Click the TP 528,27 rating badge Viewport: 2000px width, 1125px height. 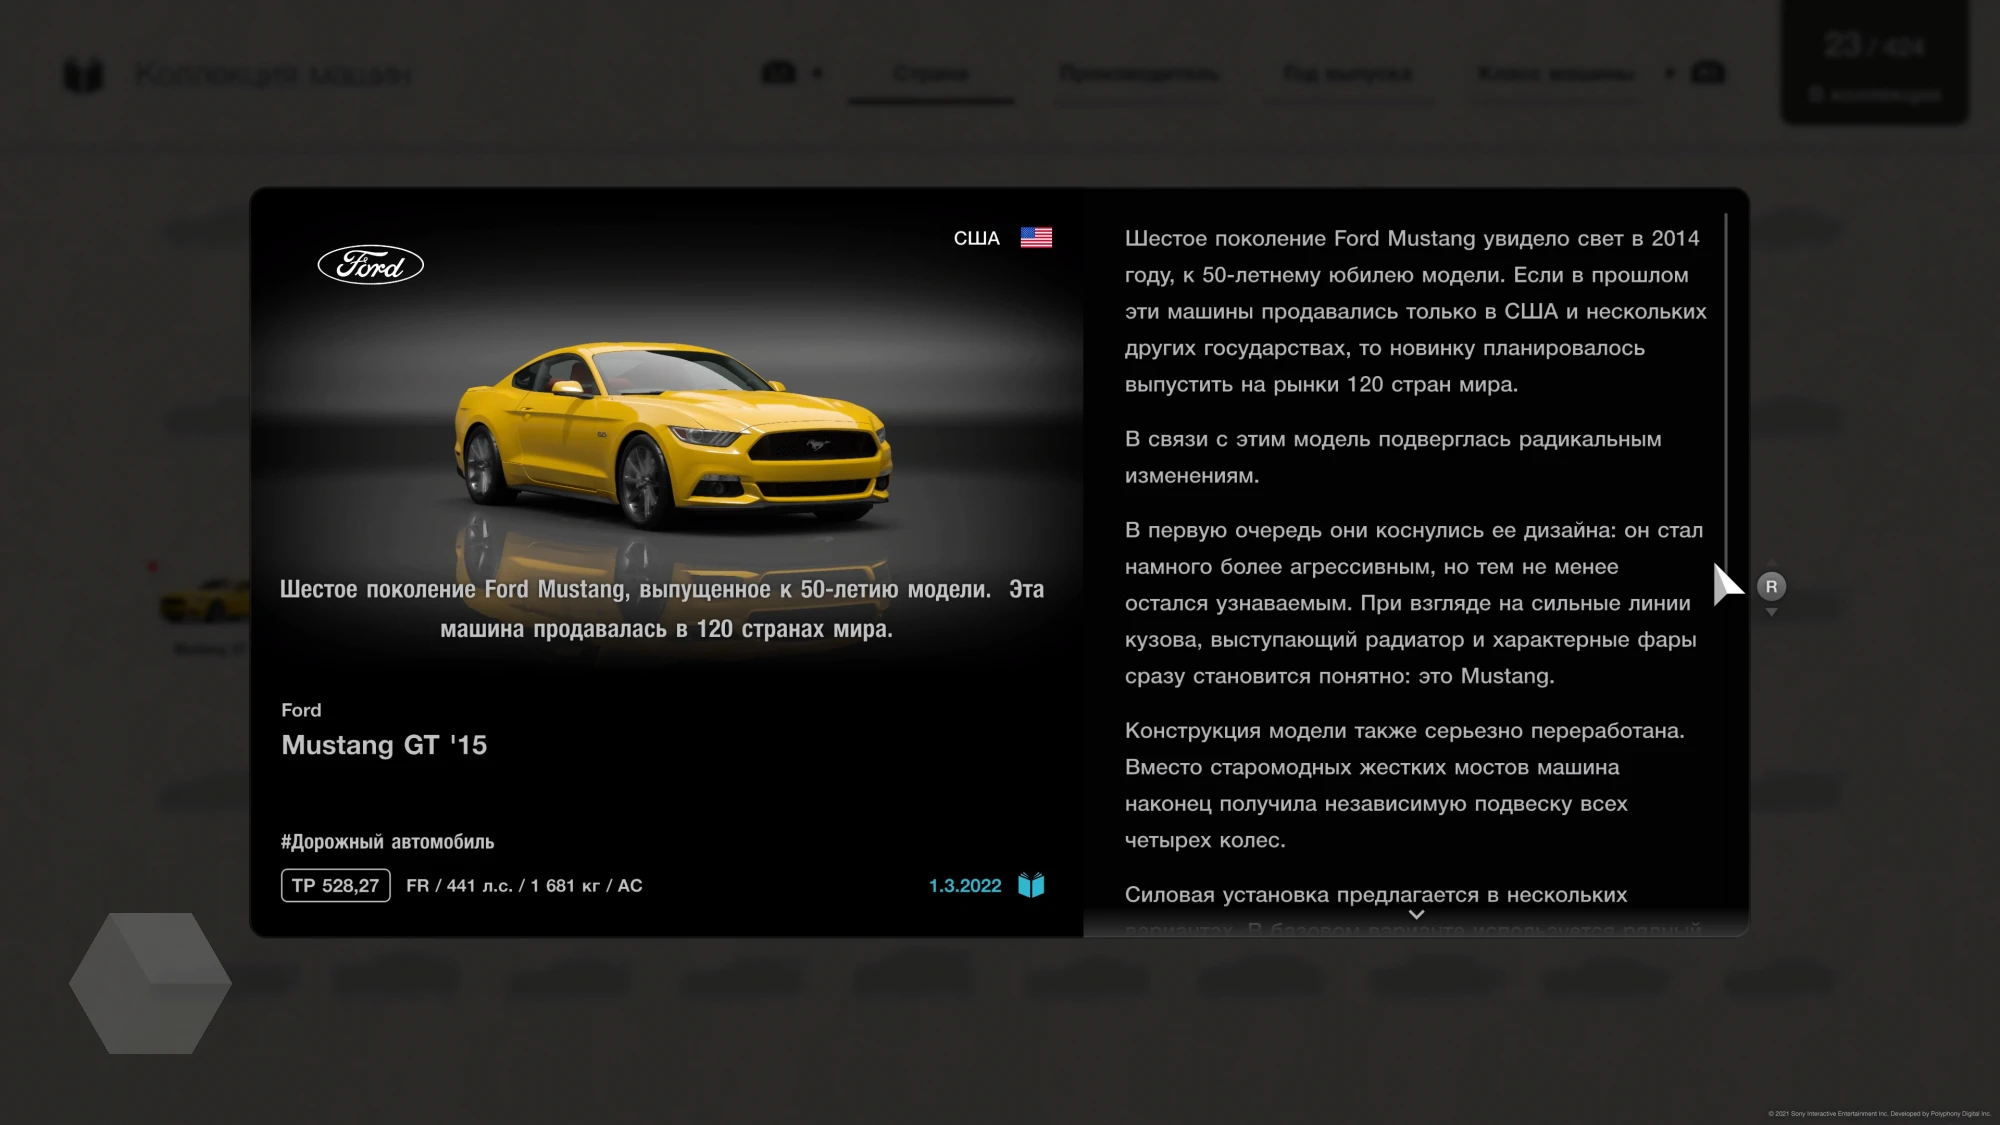coord(336,886)
